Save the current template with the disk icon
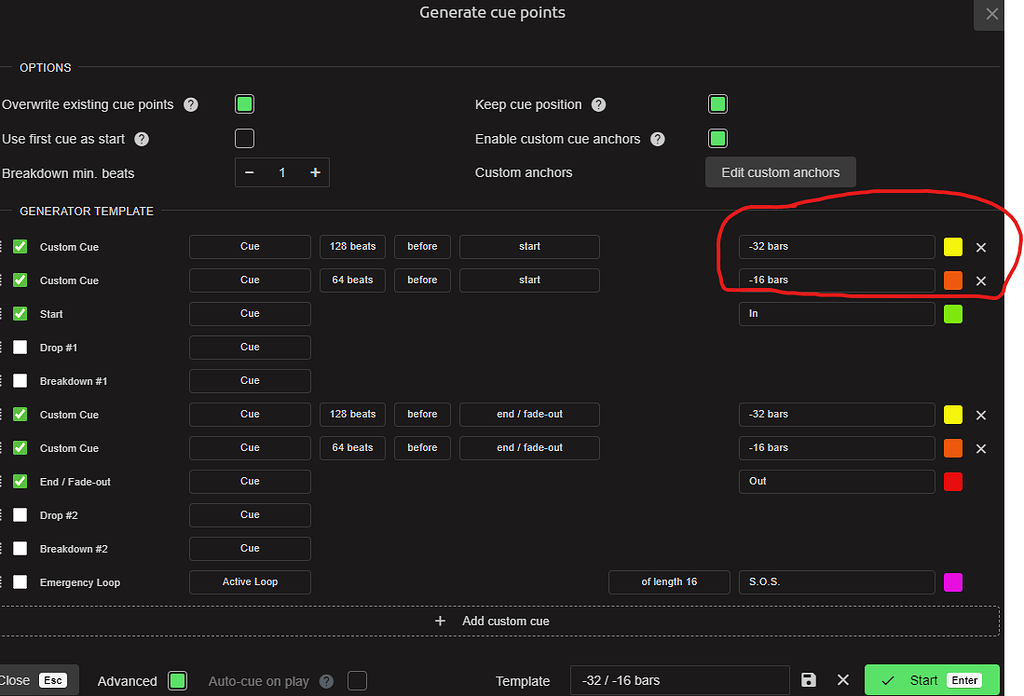Viewport: 1024px width, 696px height. click(808, 680)
